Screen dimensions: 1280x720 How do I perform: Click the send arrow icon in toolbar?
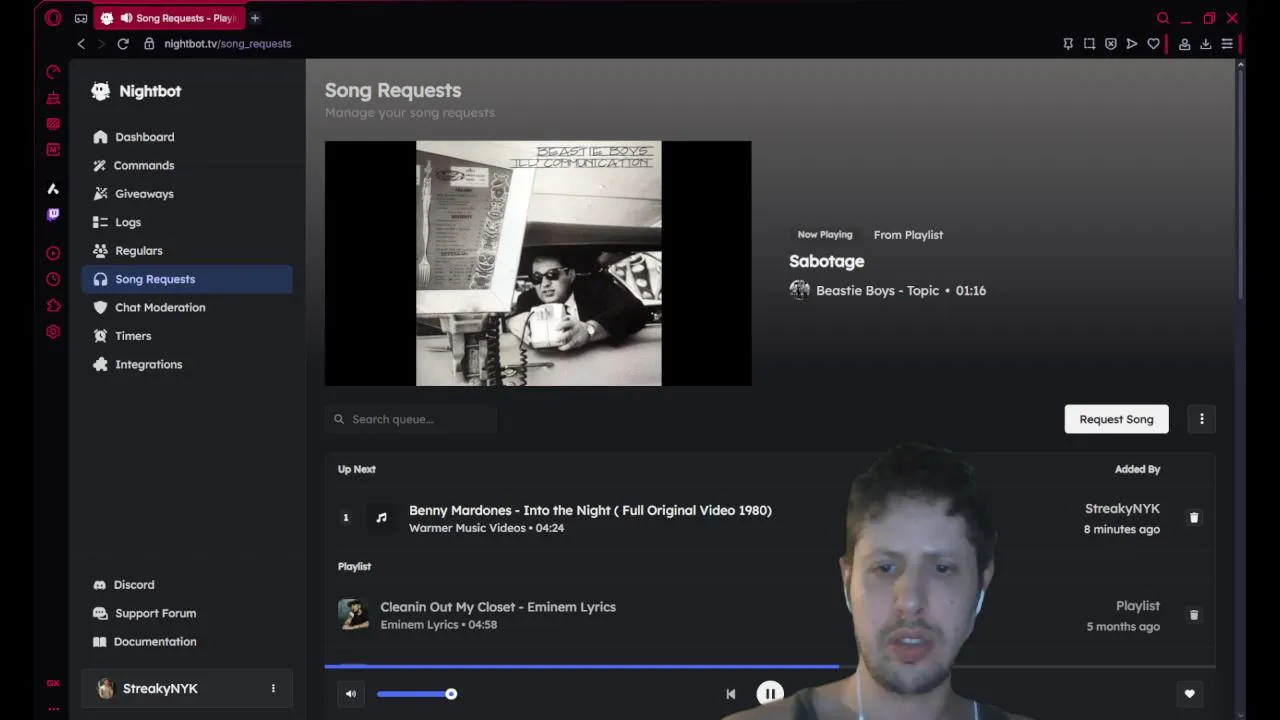click(1132, 44)
